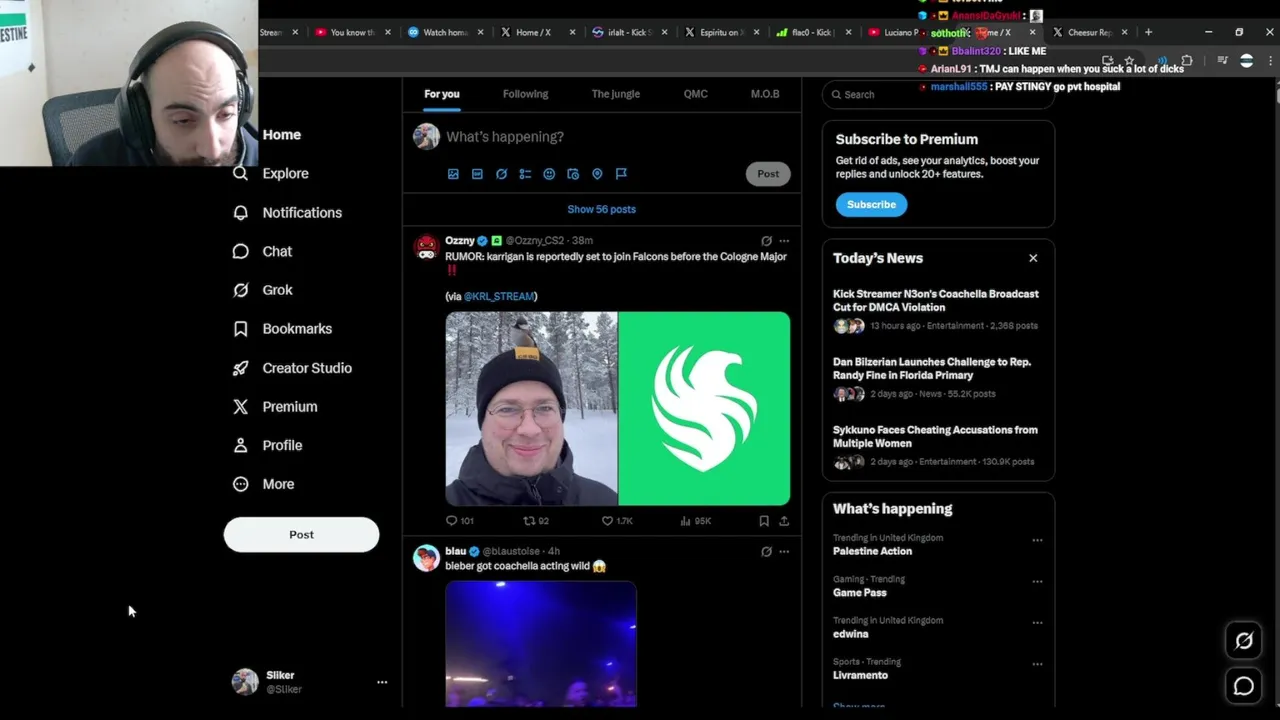Switch to the QMC tab
The width and height of the screenshot is (1280, 720).
695,94
